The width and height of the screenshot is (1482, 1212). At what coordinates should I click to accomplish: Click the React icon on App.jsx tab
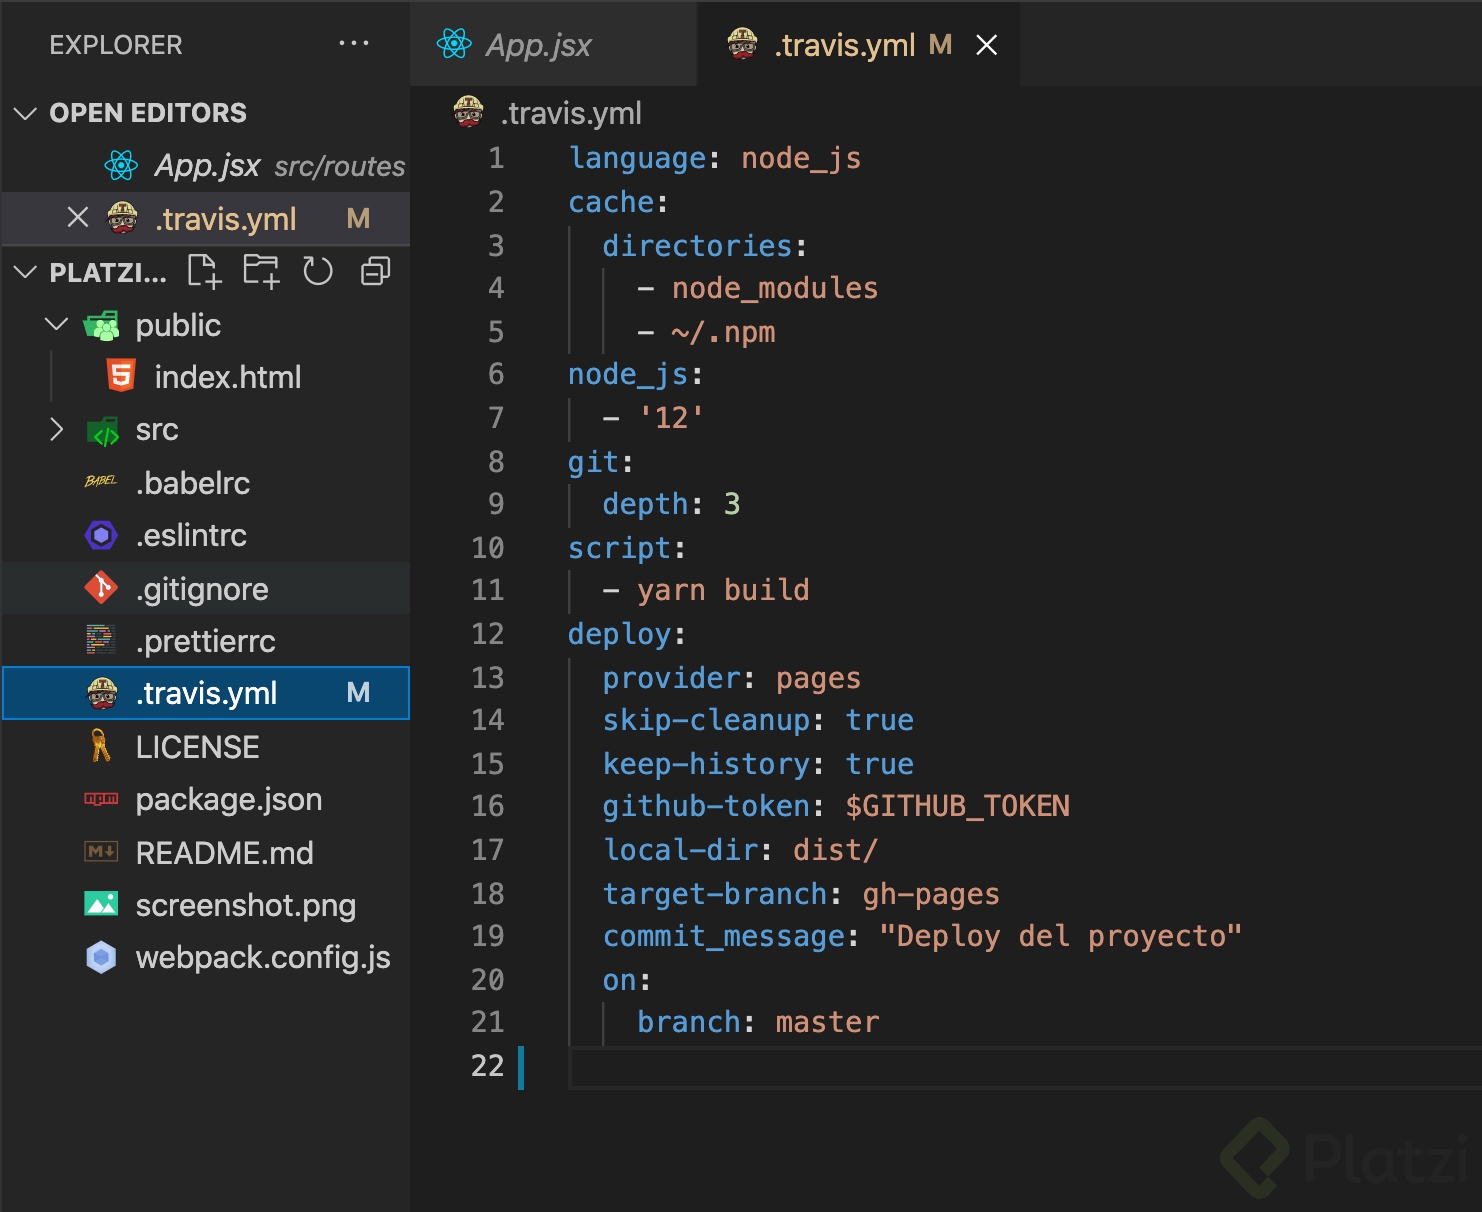click(454, 44)
